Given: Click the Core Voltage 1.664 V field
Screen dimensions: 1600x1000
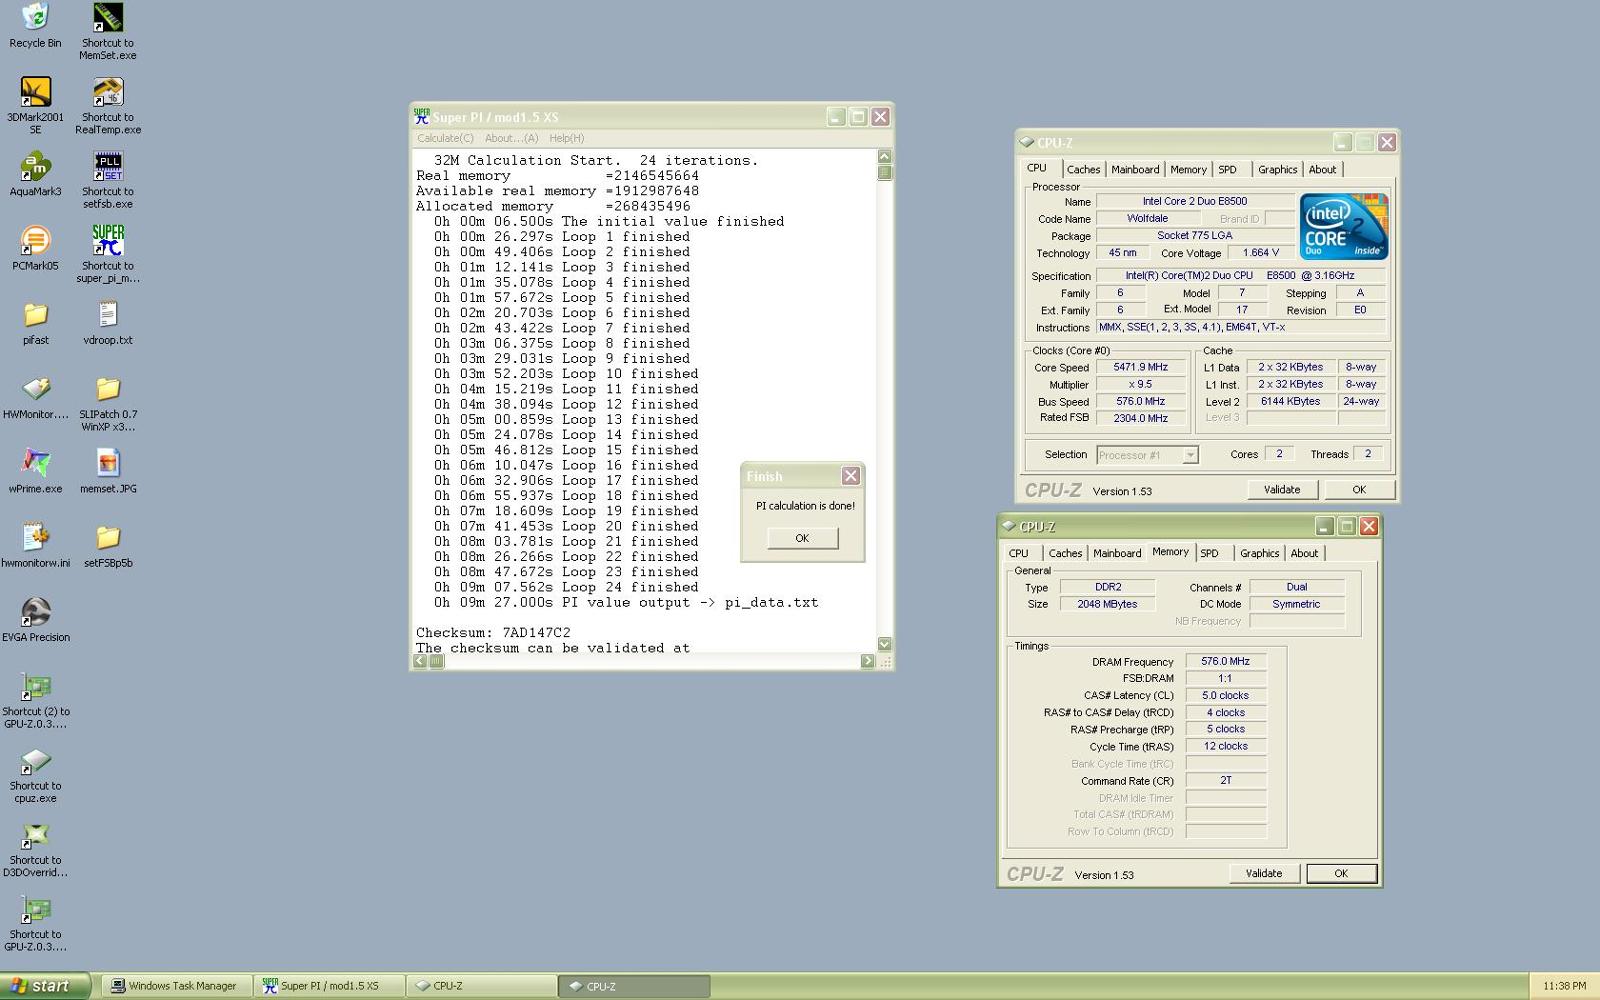Looking at the screenshot, I should 1262,253.
